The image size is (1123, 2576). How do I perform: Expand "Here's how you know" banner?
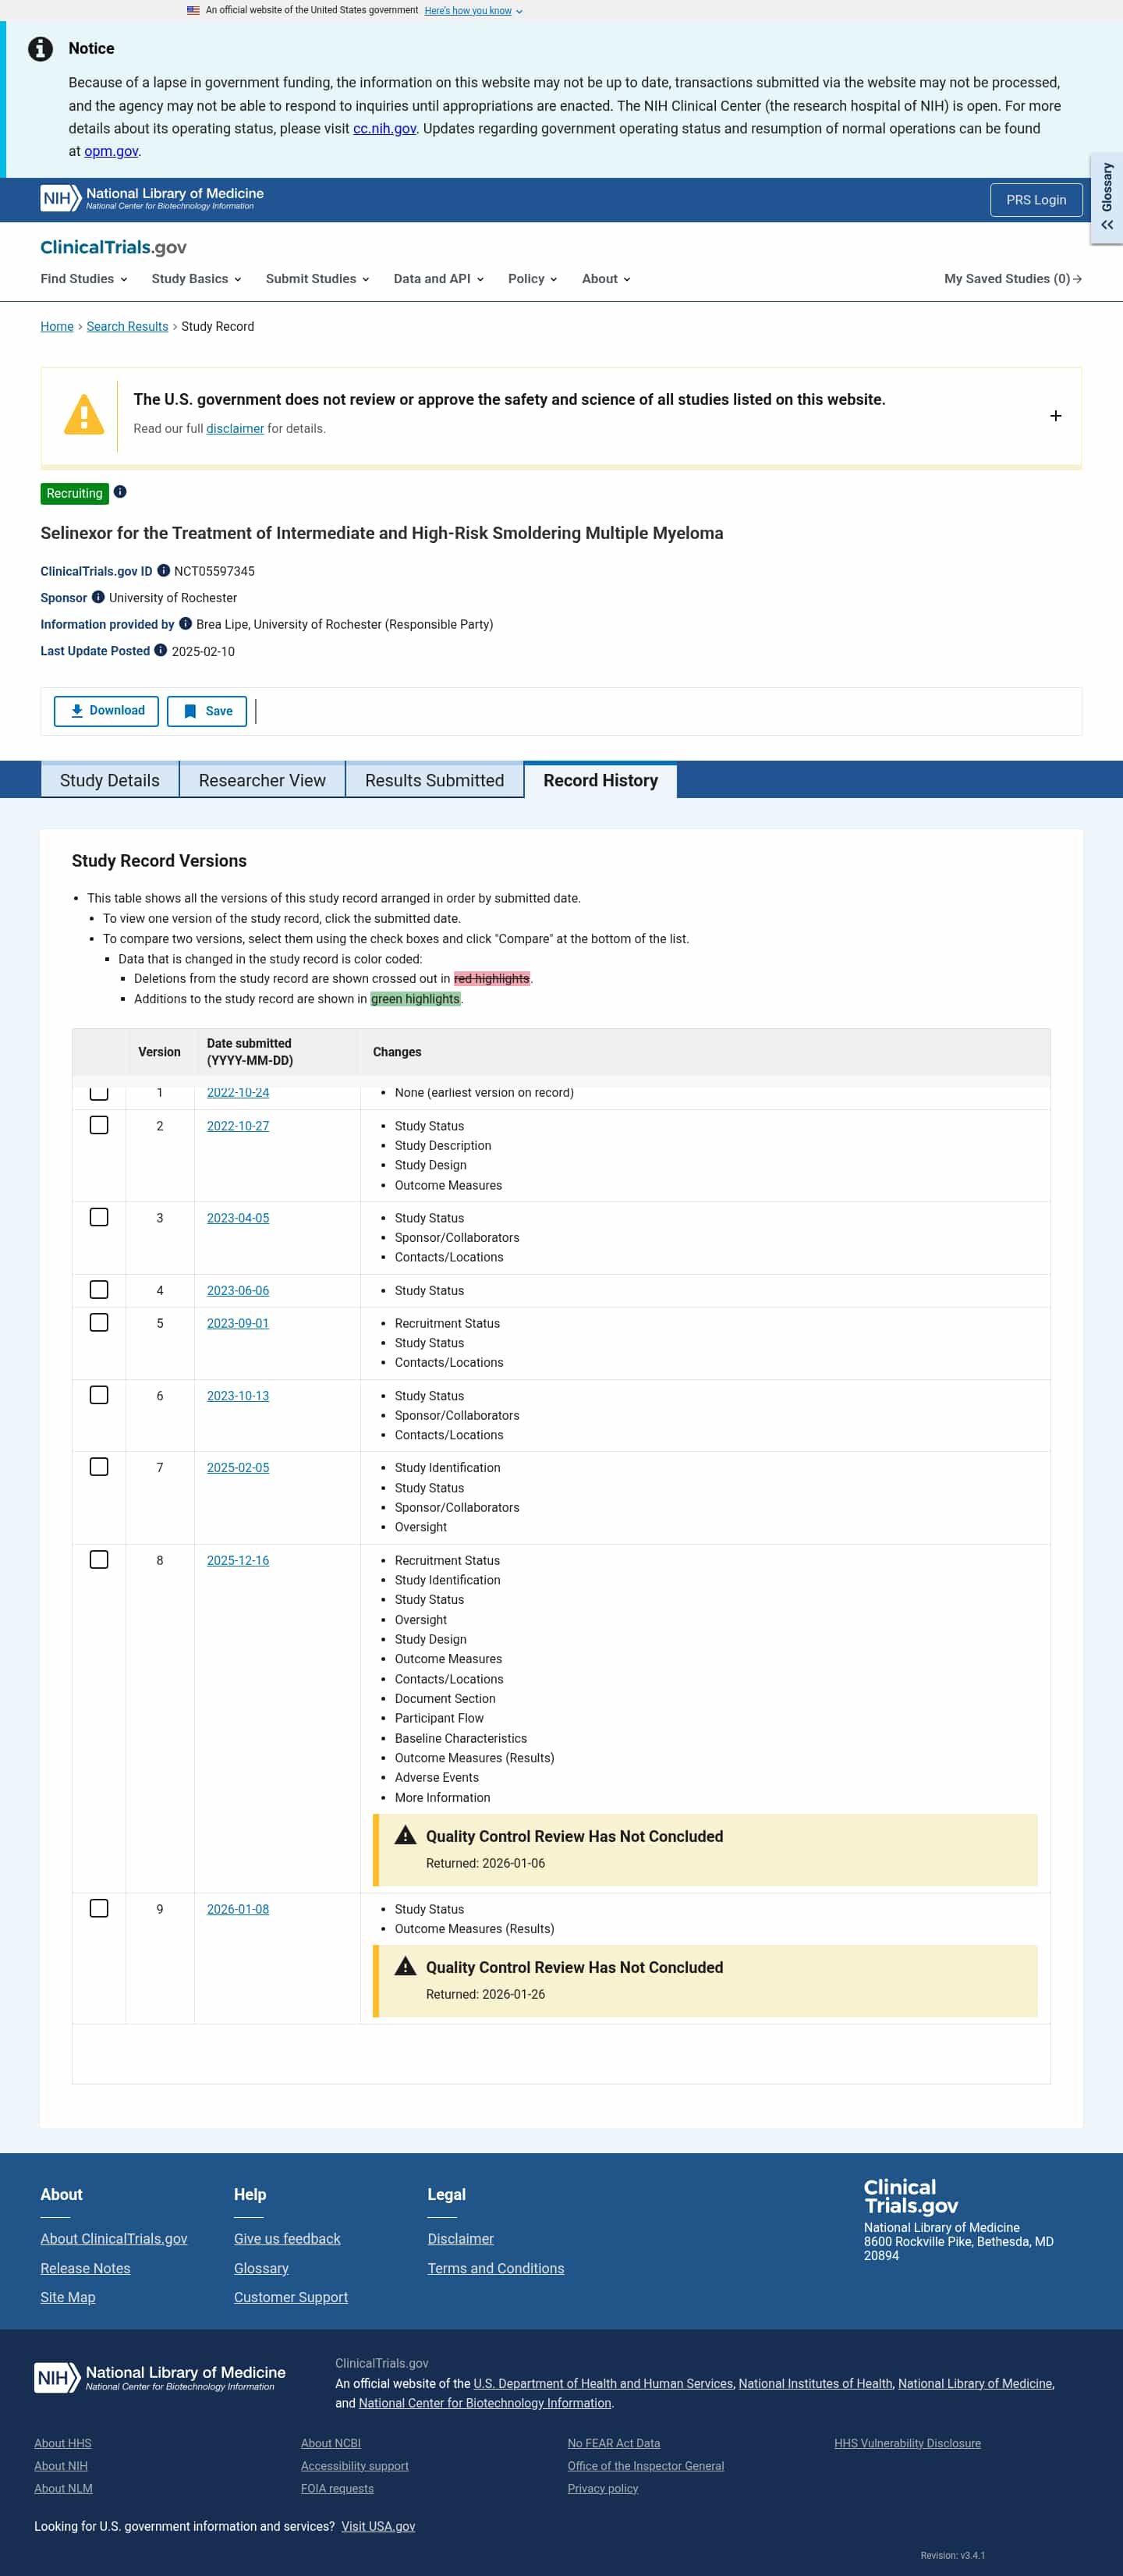(x=473, y=11)
